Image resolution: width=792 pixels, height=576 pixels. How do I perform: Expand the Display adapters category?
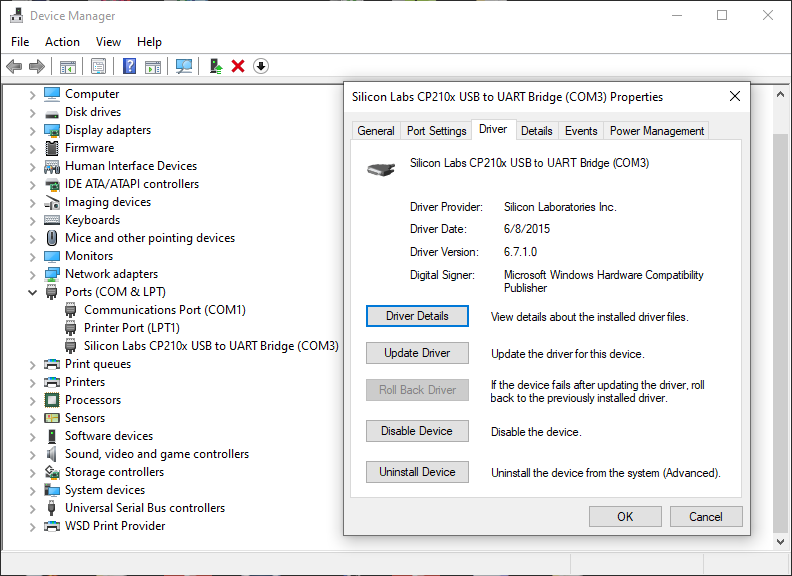pos(33,130)
